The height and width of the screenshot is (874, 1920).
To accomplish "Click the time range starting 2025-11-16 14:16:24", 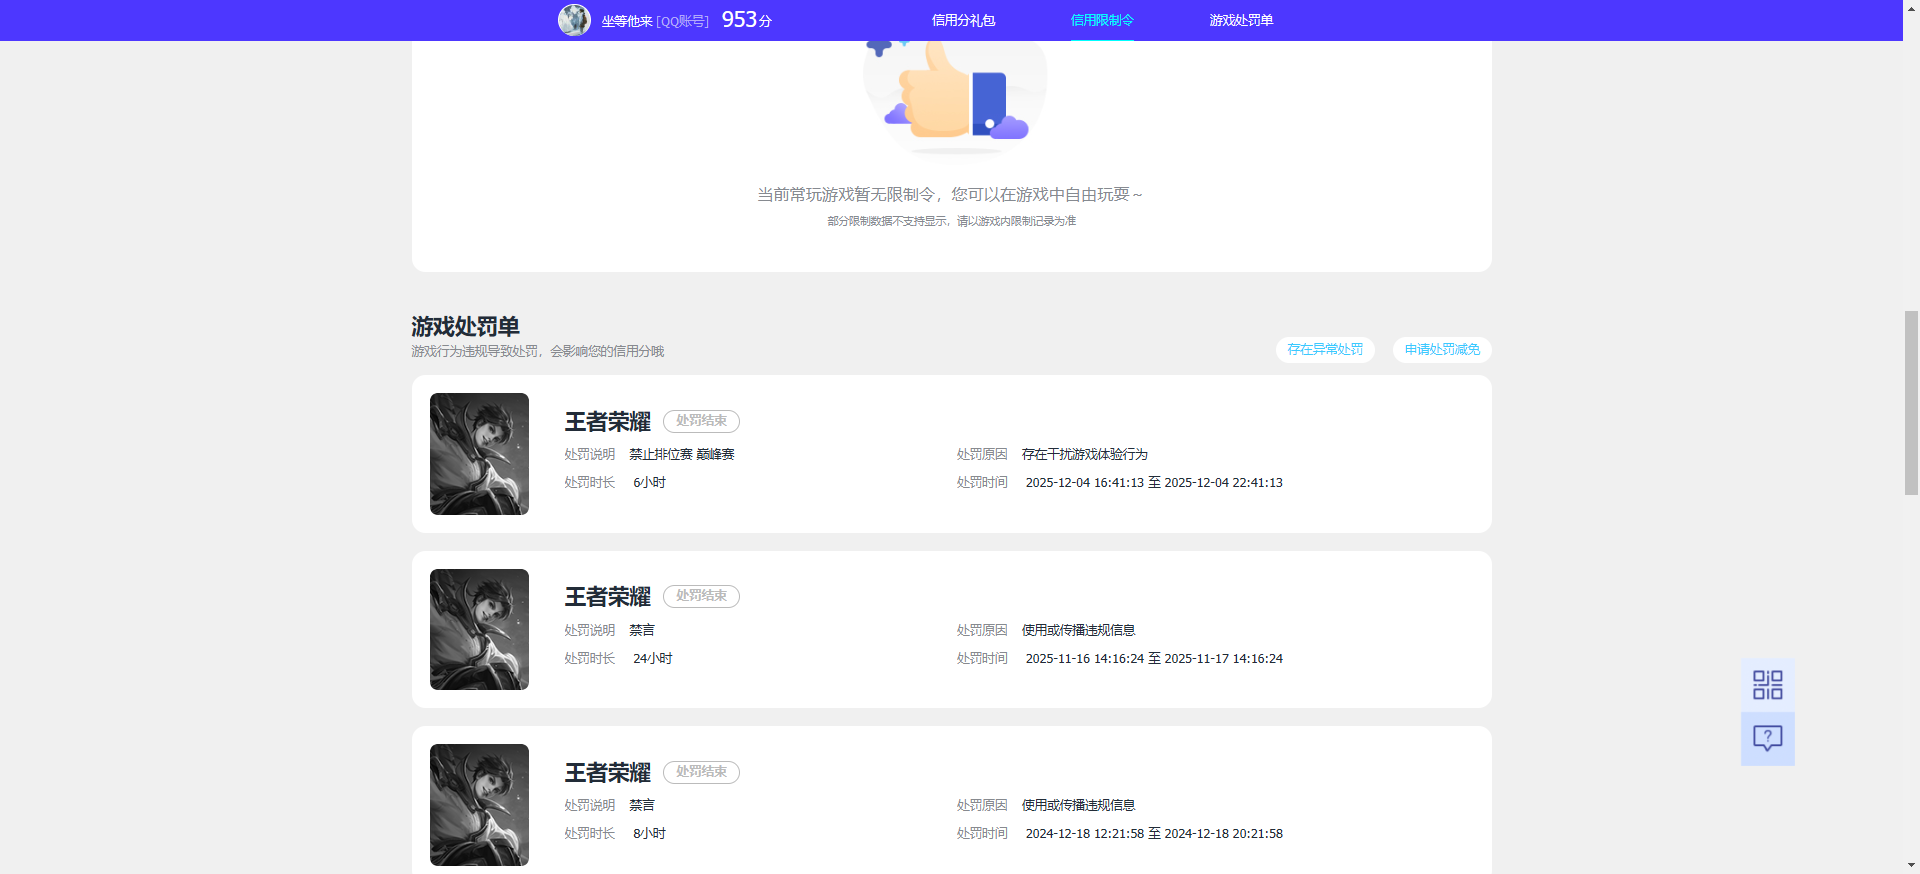I will (1154, 658).
